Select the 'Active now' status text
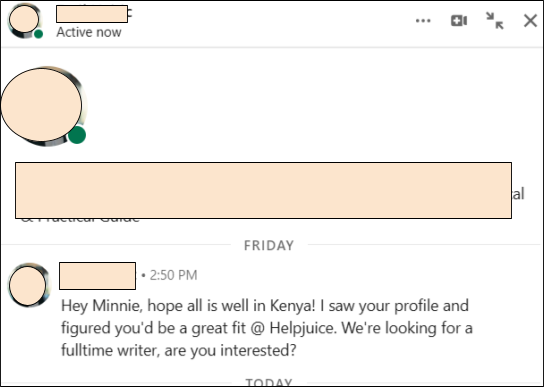The image size is (544, 387). pos(89,32)
